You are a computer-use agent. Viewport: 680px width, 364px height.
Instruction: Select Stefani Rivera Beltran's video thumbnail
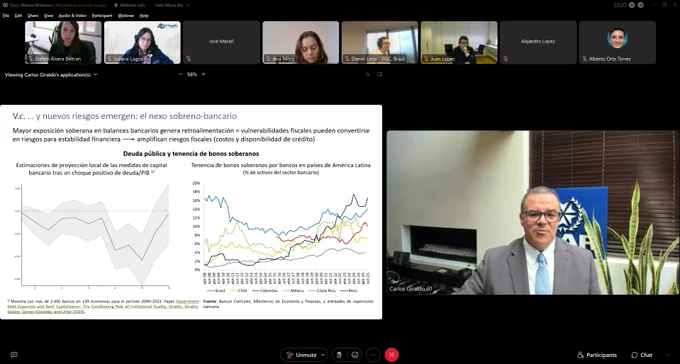63,43
